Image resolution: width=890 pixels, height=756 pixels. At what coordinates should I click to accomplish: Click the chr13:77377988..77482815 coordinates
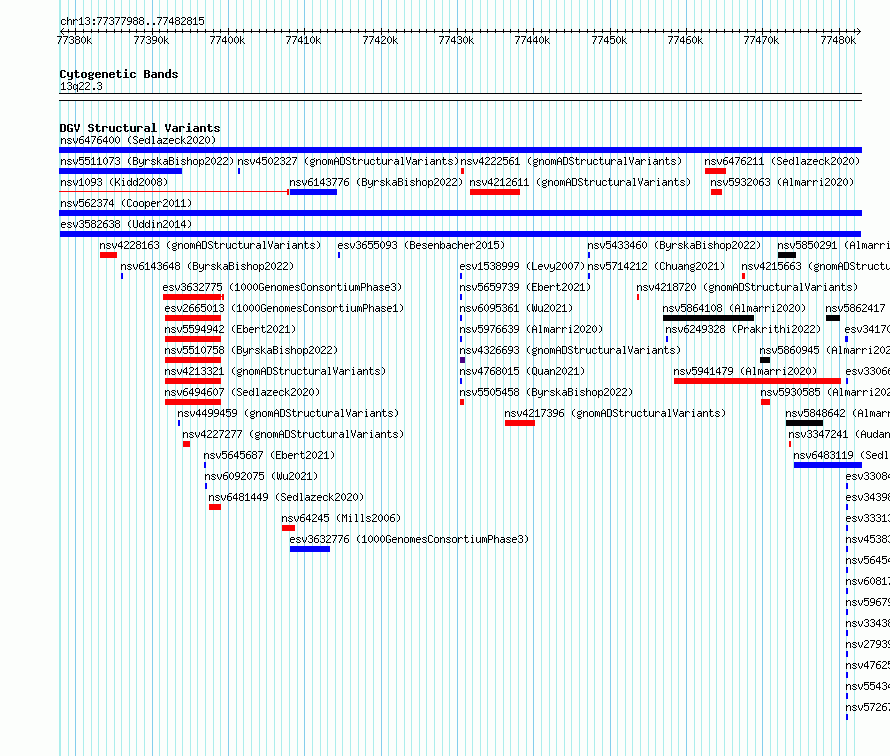point(132,22)
